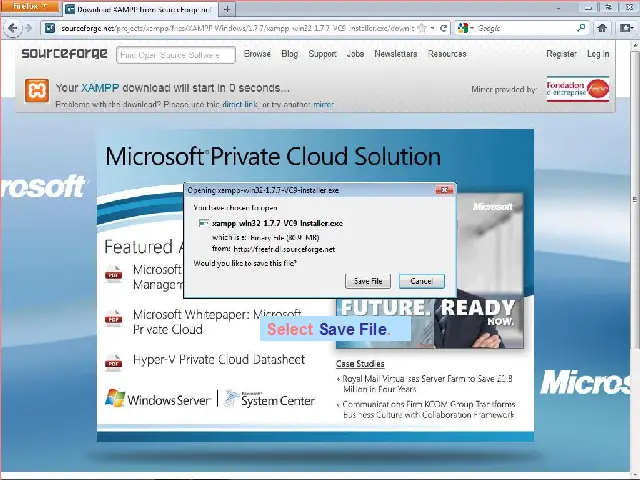
Task: Click the Save File button
Action: click(368, 281)
